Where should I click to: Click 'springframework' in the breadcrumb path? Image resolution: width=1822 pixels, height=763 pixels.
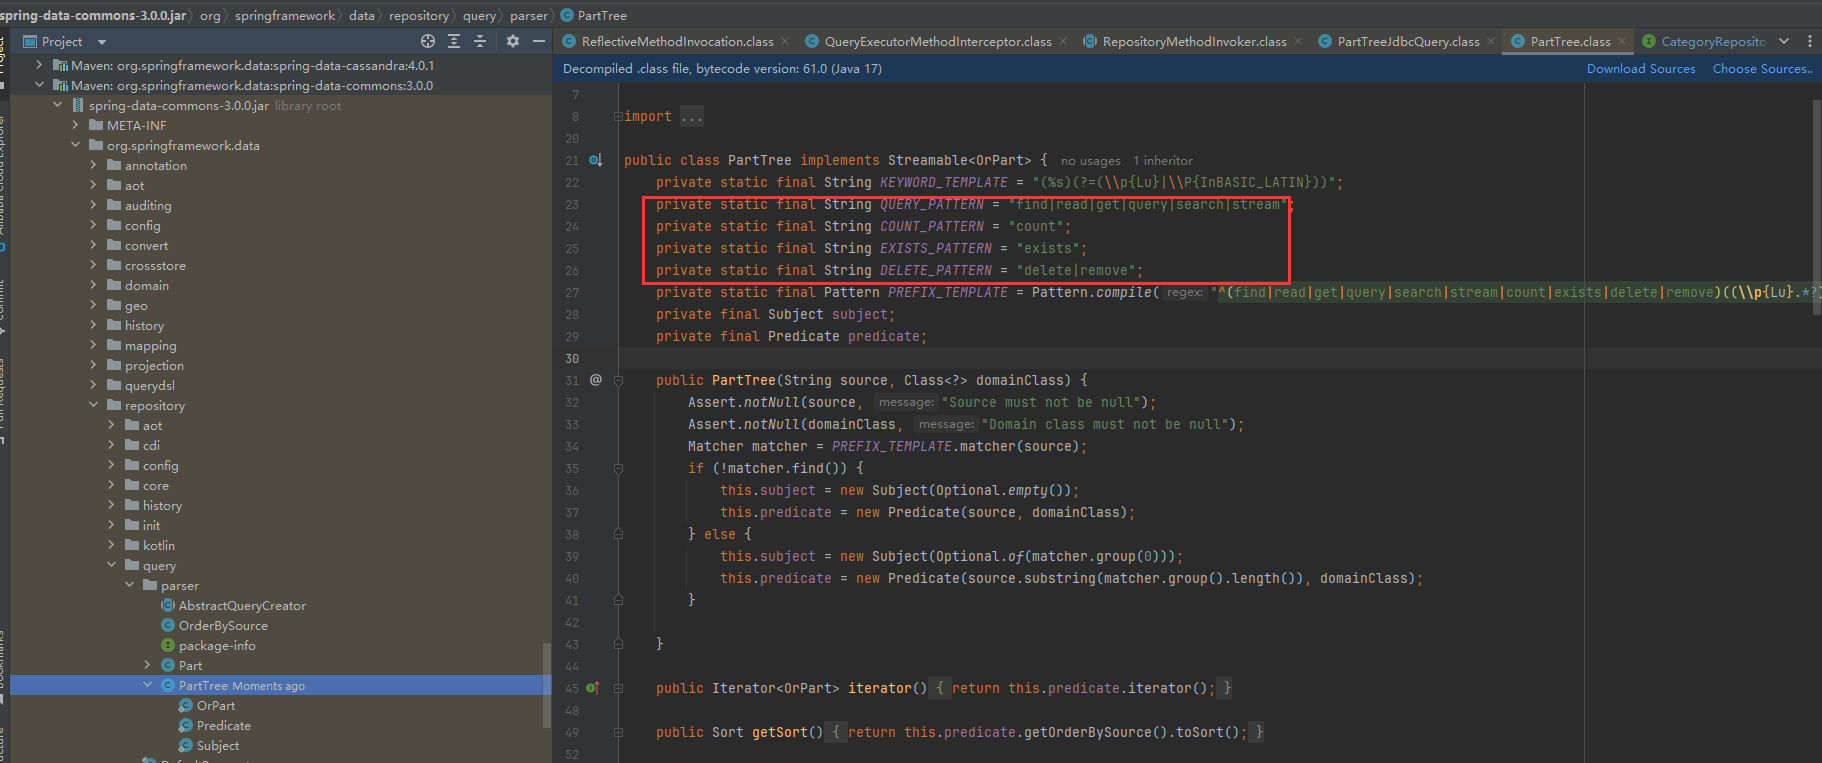(285, 16)
